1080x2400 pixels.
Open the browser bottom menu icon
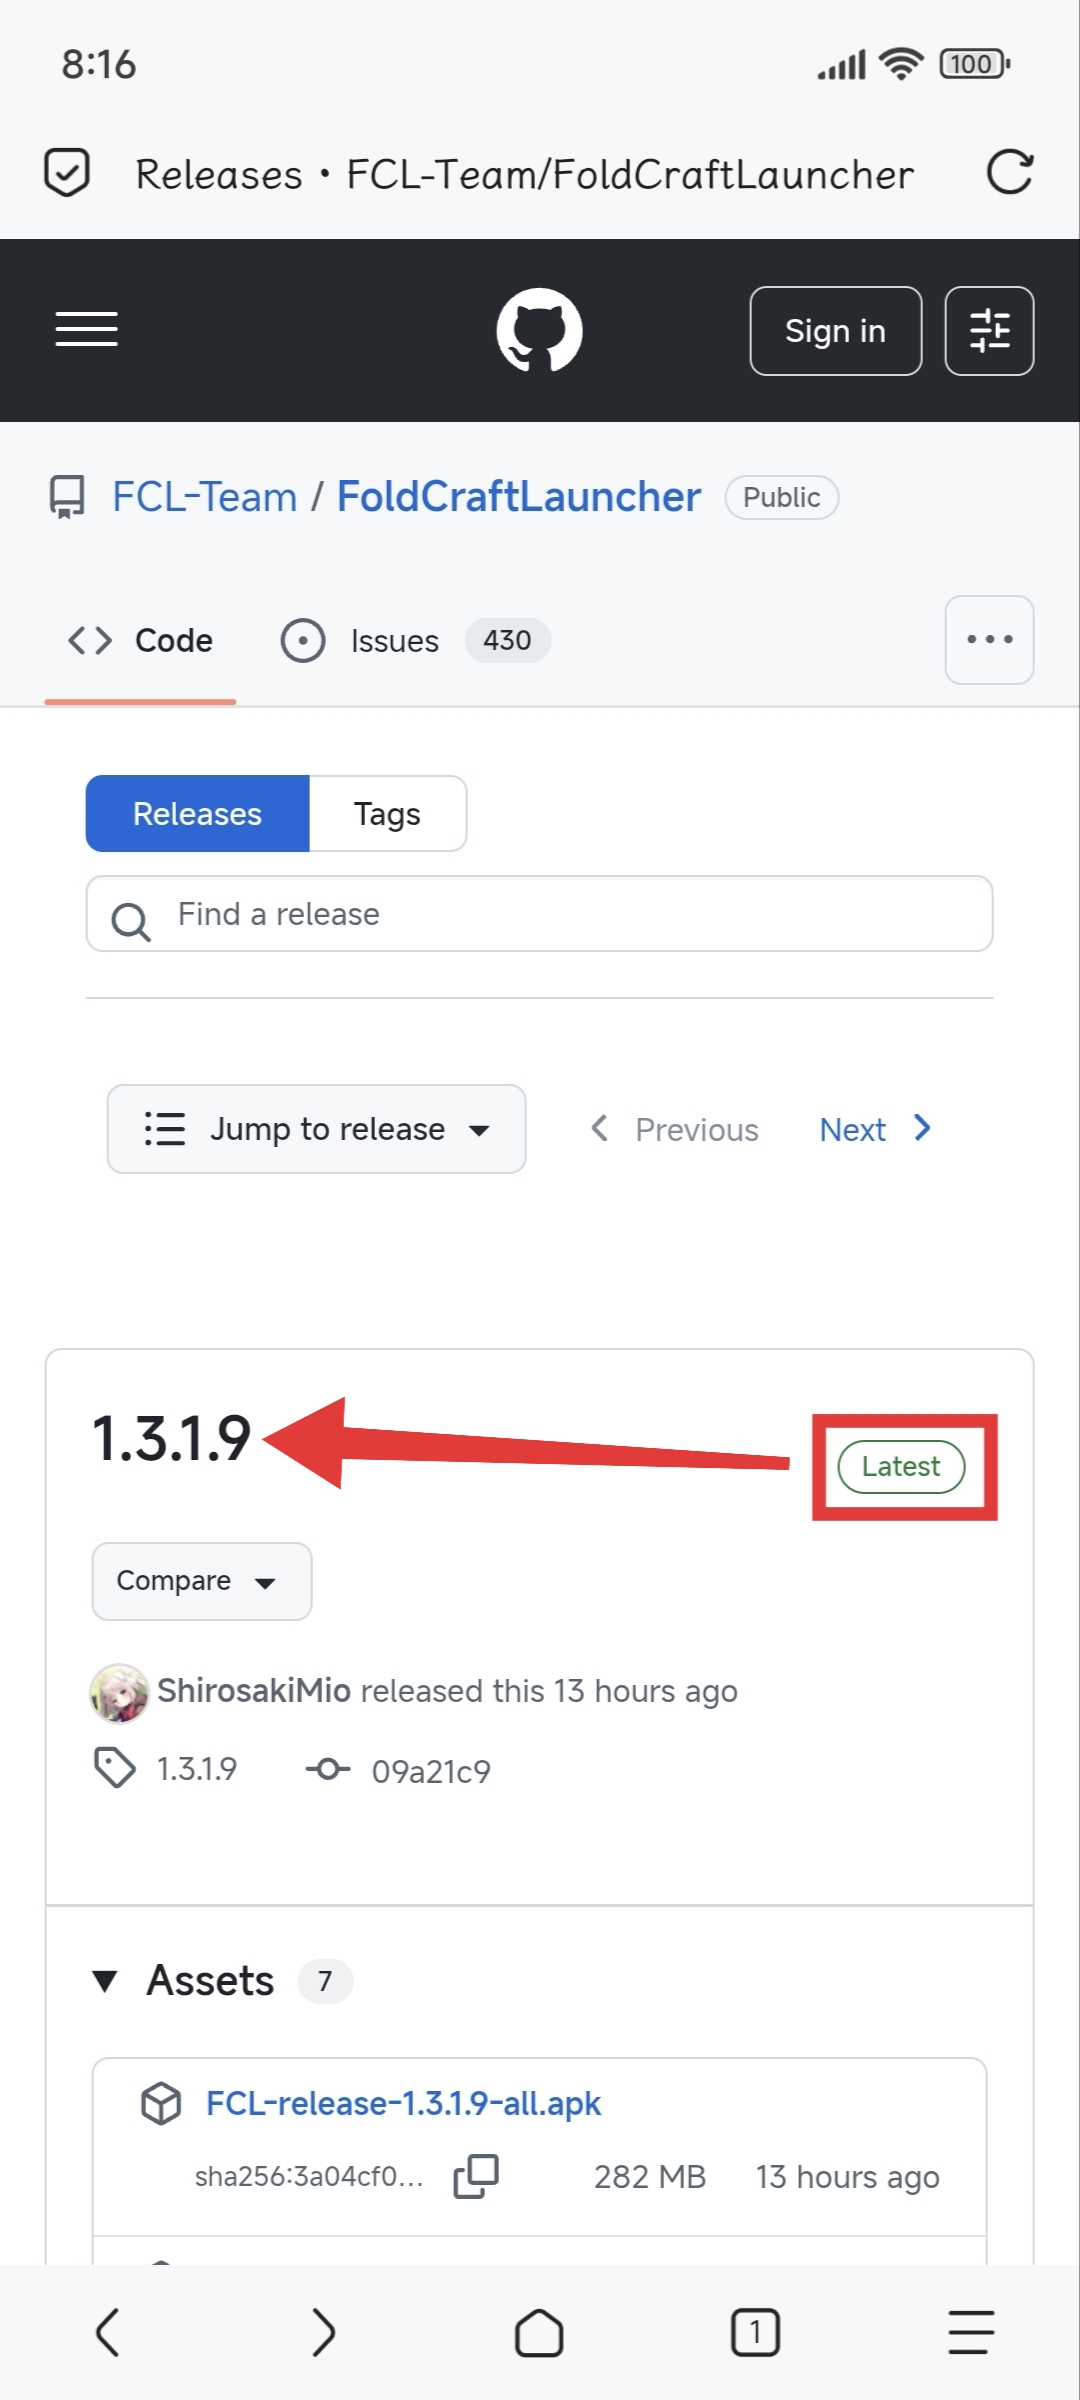point(971,2333)
